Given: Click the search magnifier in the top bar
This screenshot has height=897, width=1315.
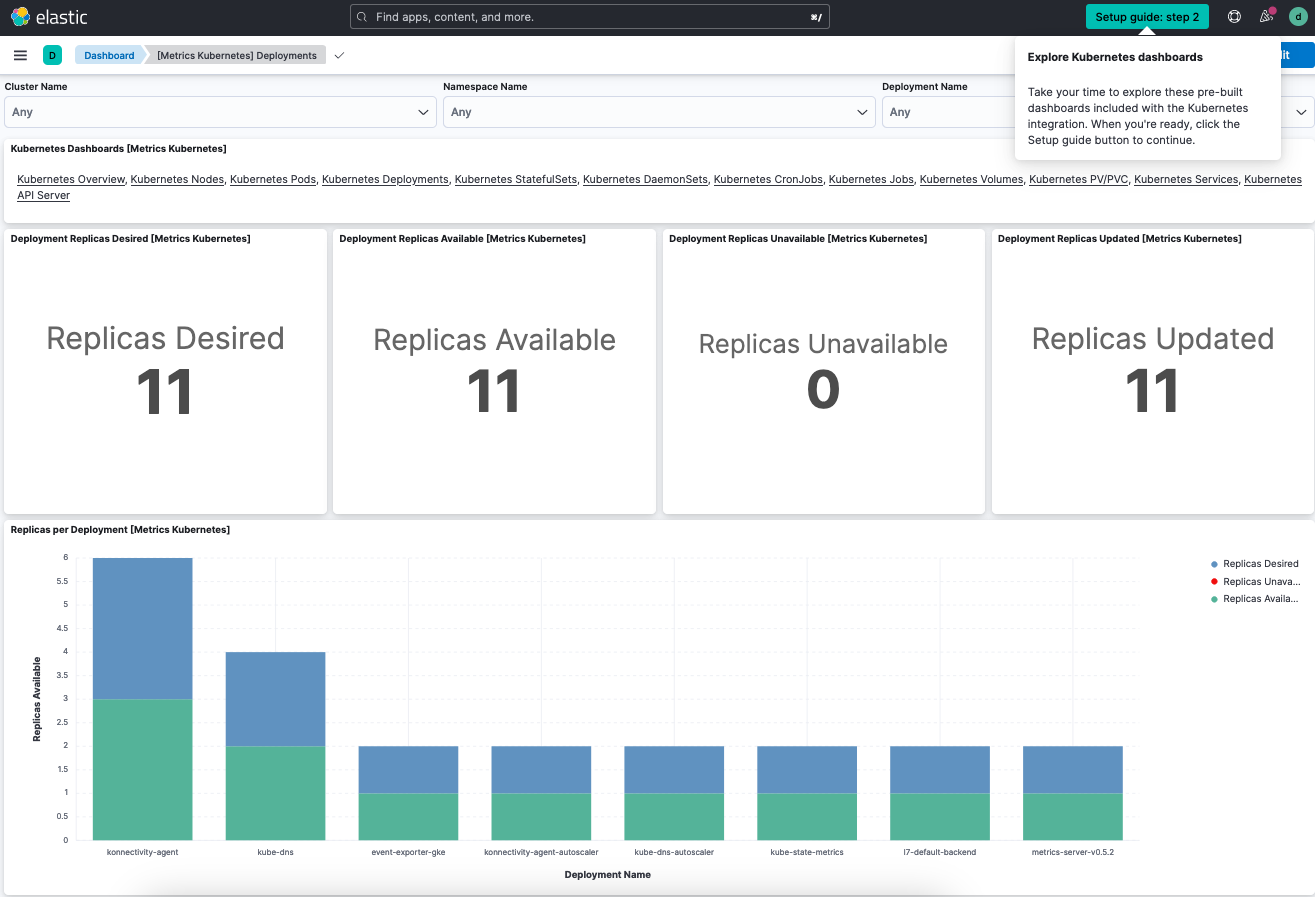Looking at the screenshot, I should pyautogui.click(x=361, y=16).
